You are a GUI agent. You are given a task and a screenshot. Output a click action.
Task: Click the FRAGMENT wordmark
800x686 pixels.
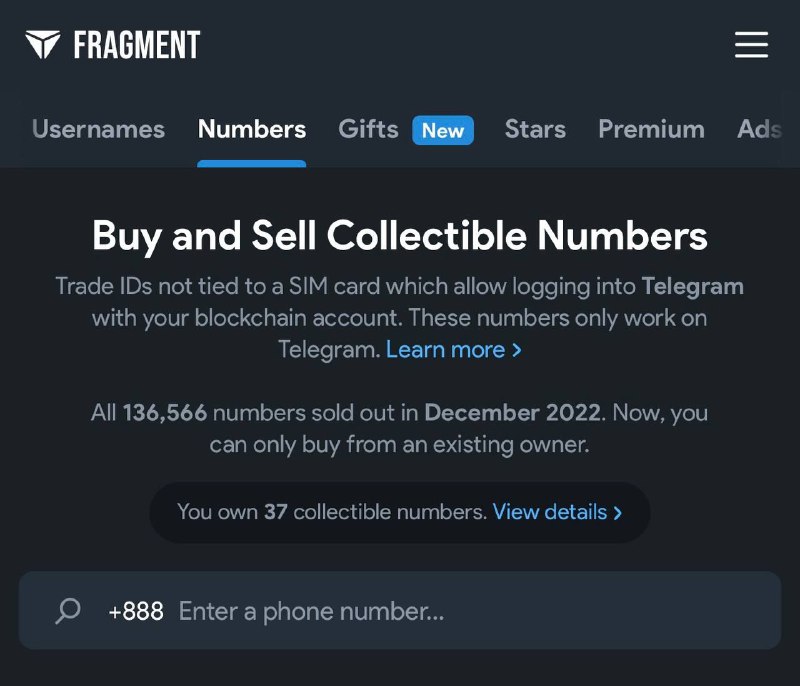137,45
